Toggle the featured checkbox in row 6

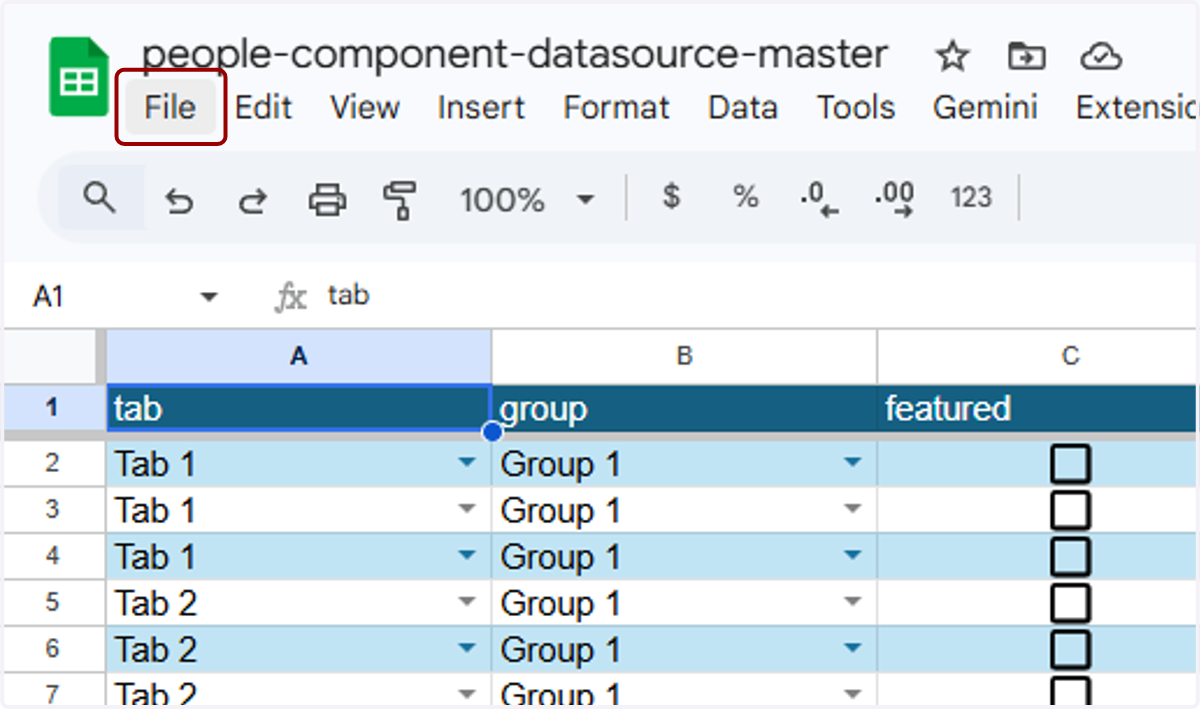click(1071, 650)
